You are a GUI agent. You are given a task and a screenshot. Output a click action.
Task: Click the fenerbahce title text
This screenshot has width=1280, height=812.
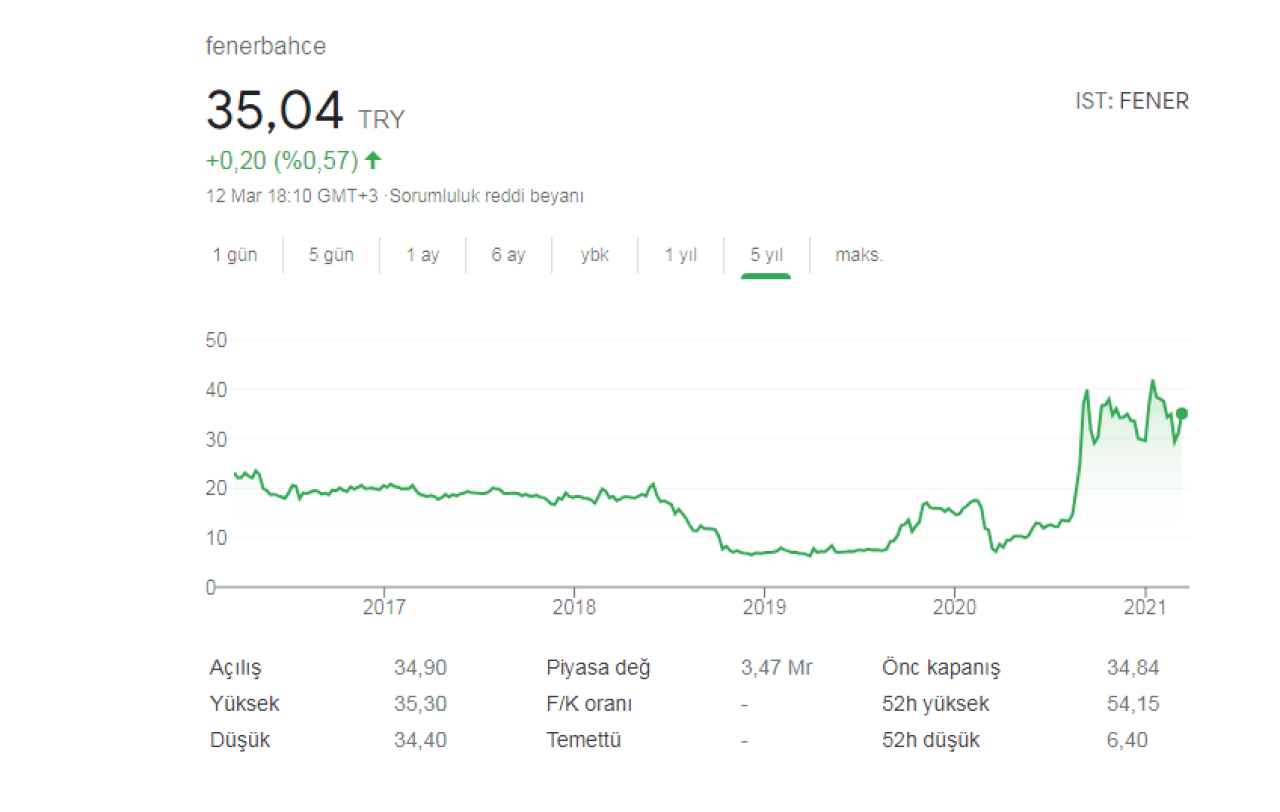tap(266, 46)
